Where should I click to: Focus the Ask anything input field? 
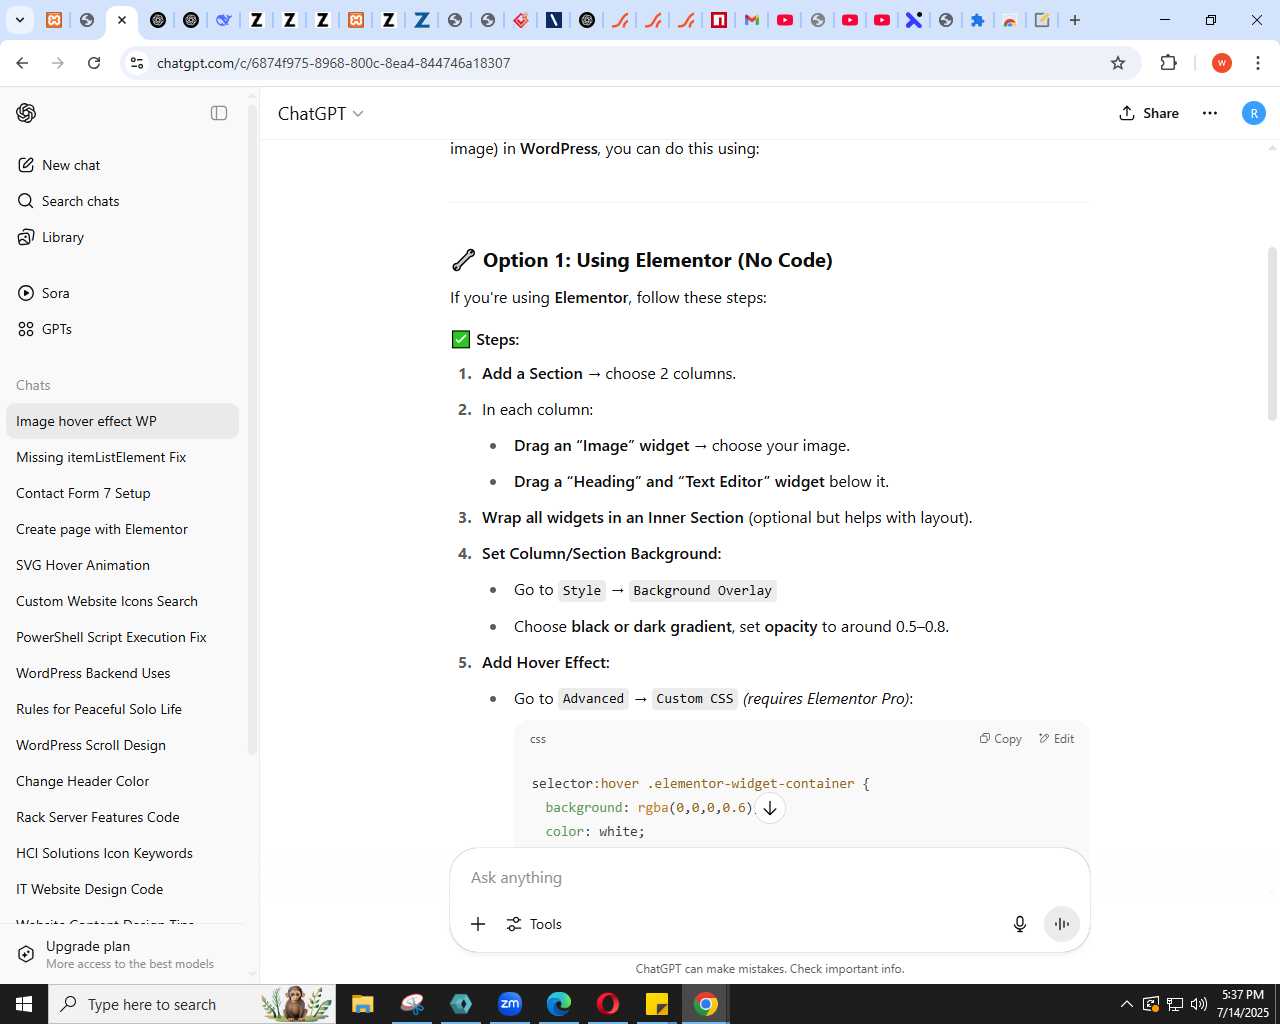(768, 877)
